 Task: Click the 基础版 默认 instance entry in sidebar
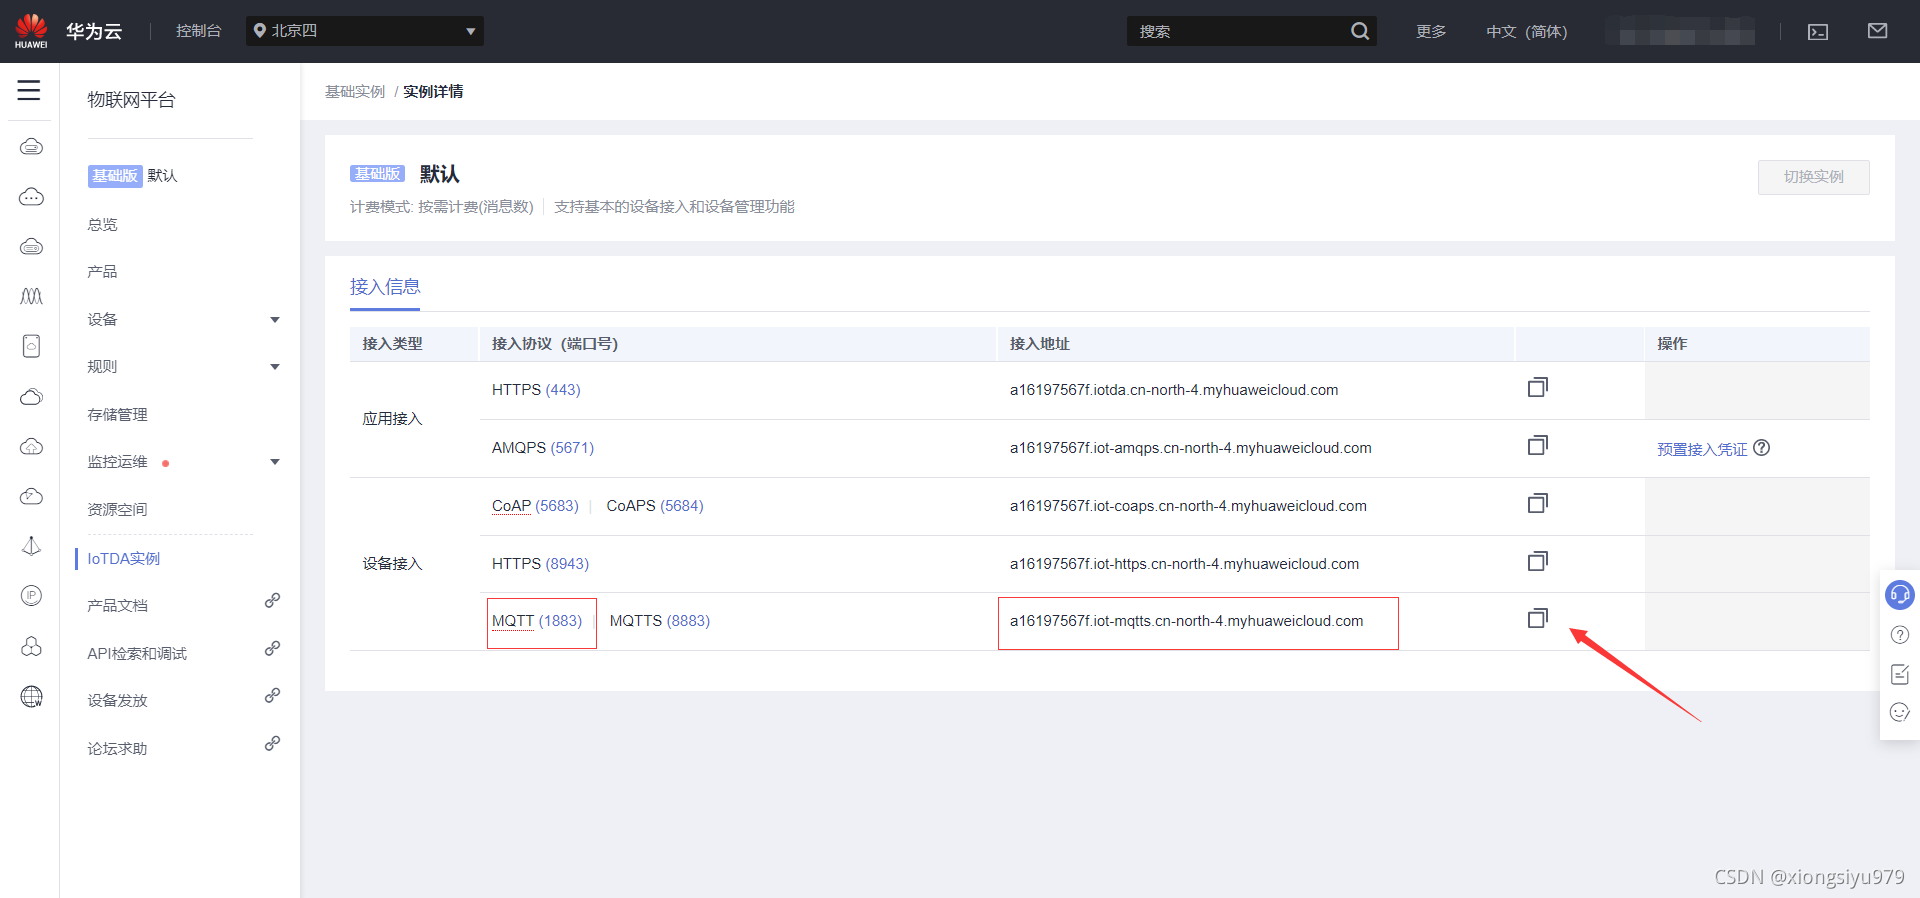coord(132,176)
